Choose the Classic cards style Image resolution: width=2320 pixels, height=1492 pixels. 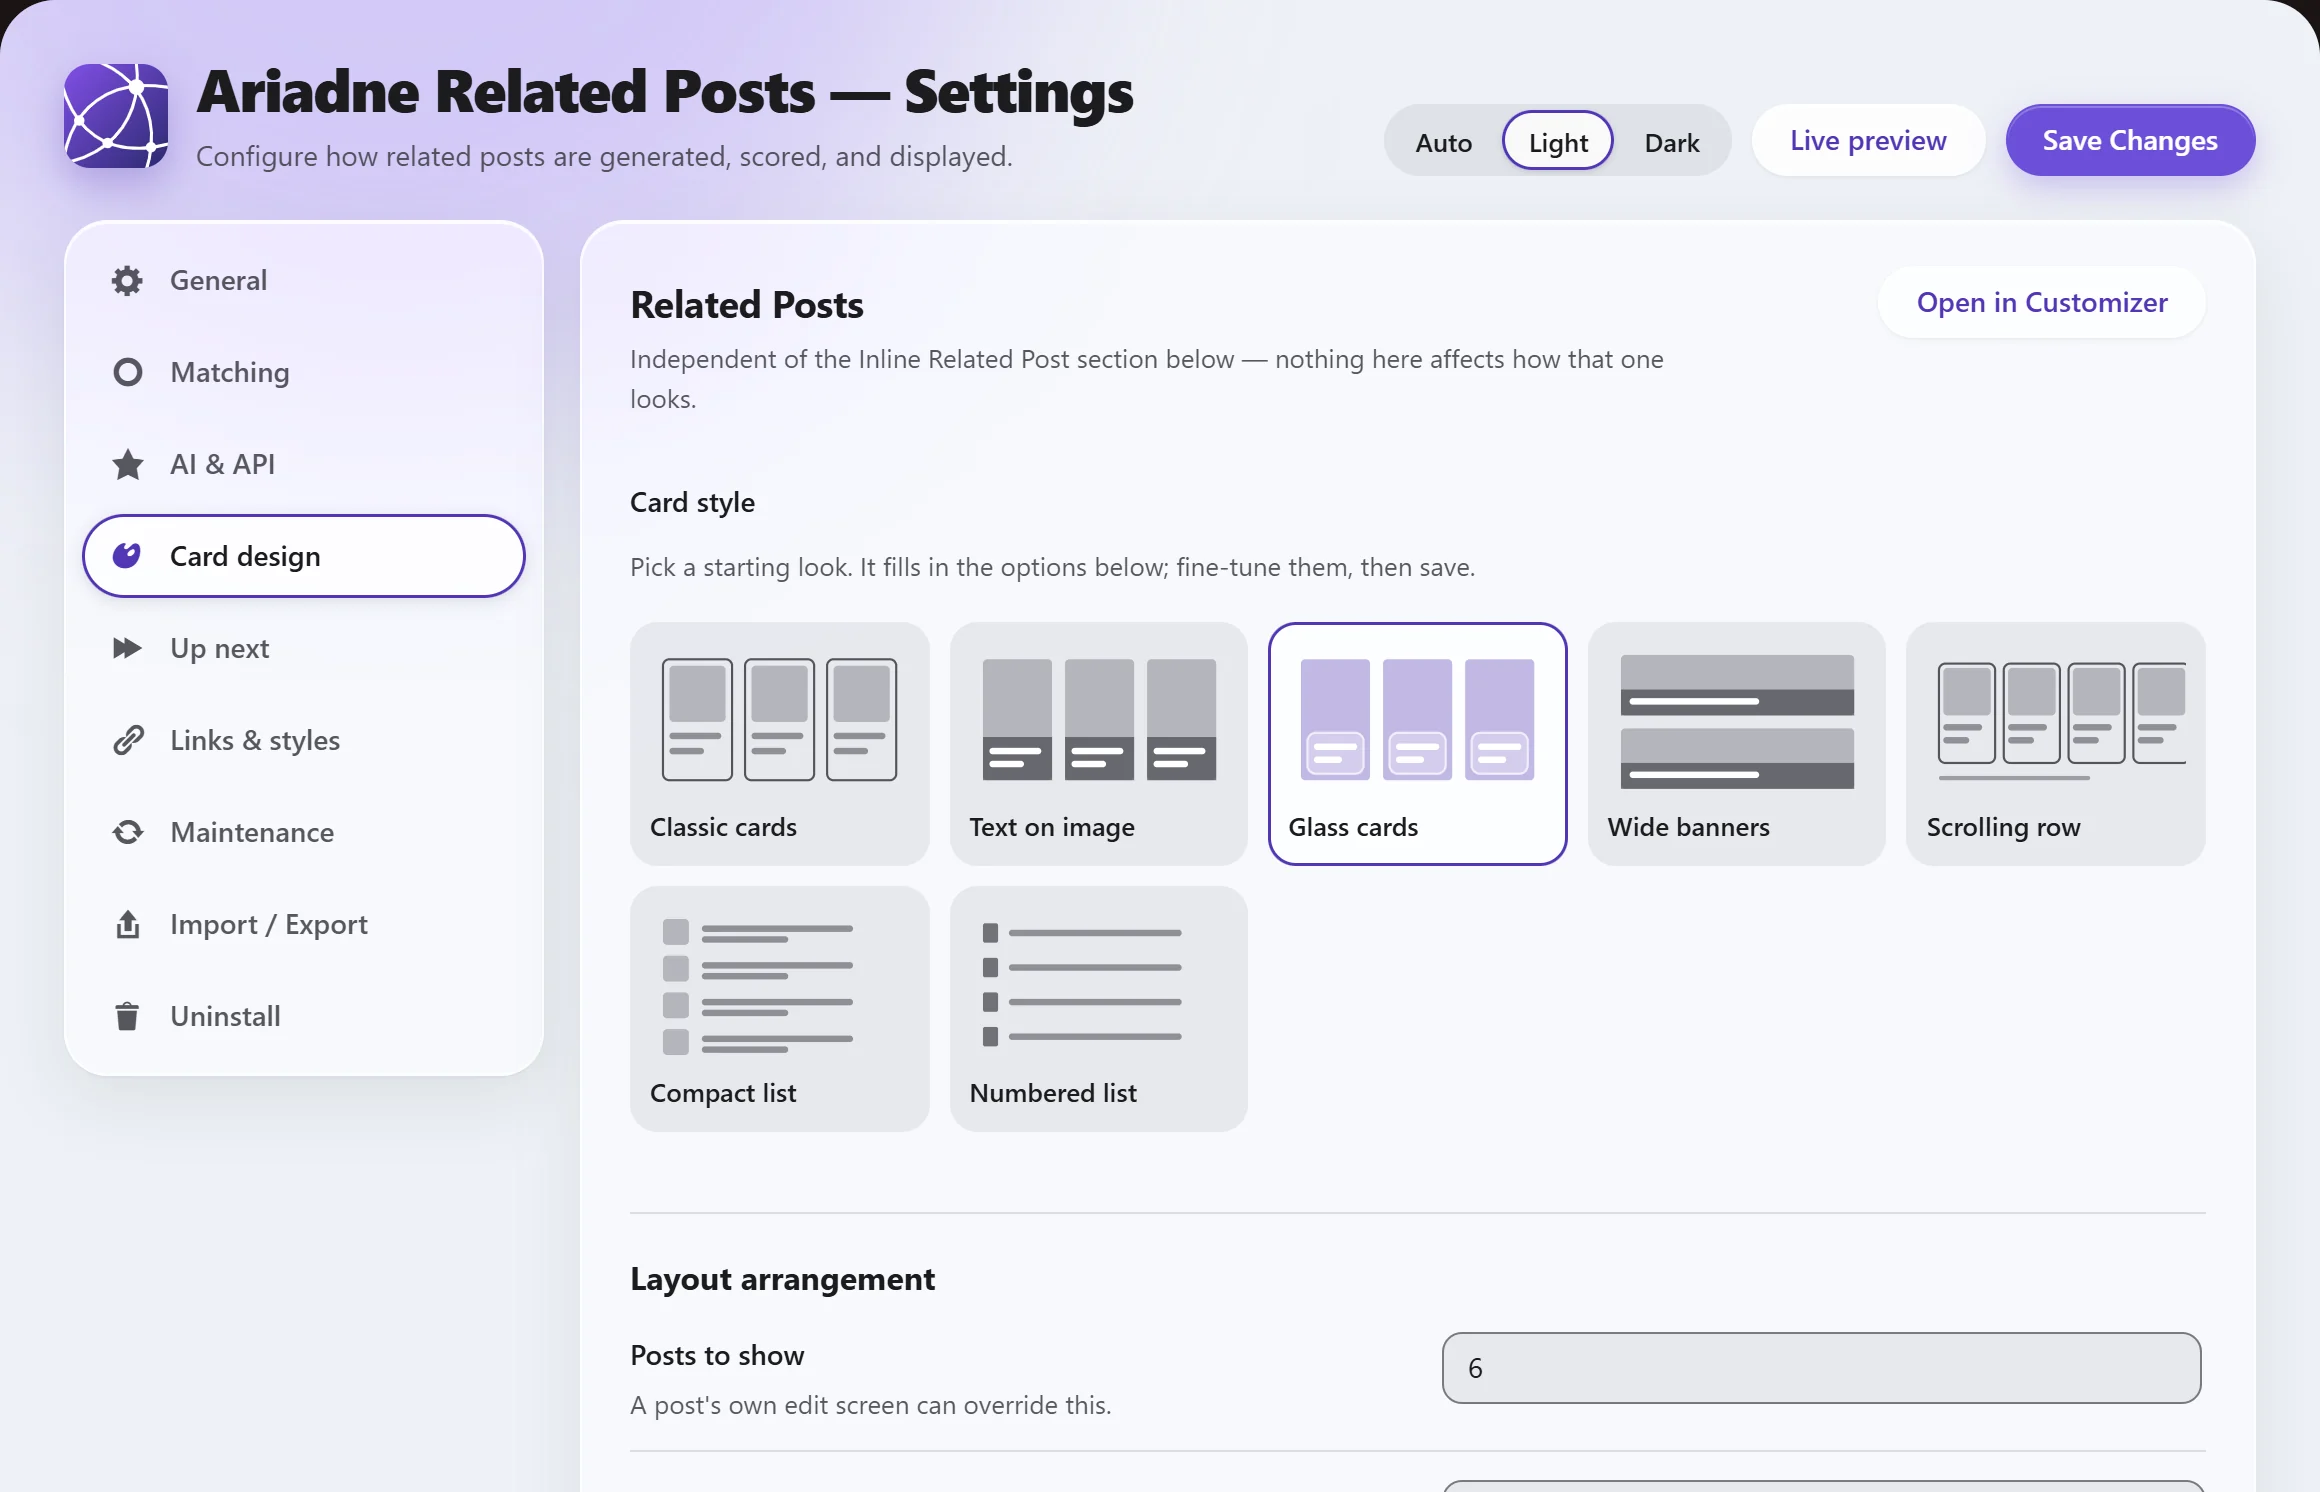tap(779, 744)
